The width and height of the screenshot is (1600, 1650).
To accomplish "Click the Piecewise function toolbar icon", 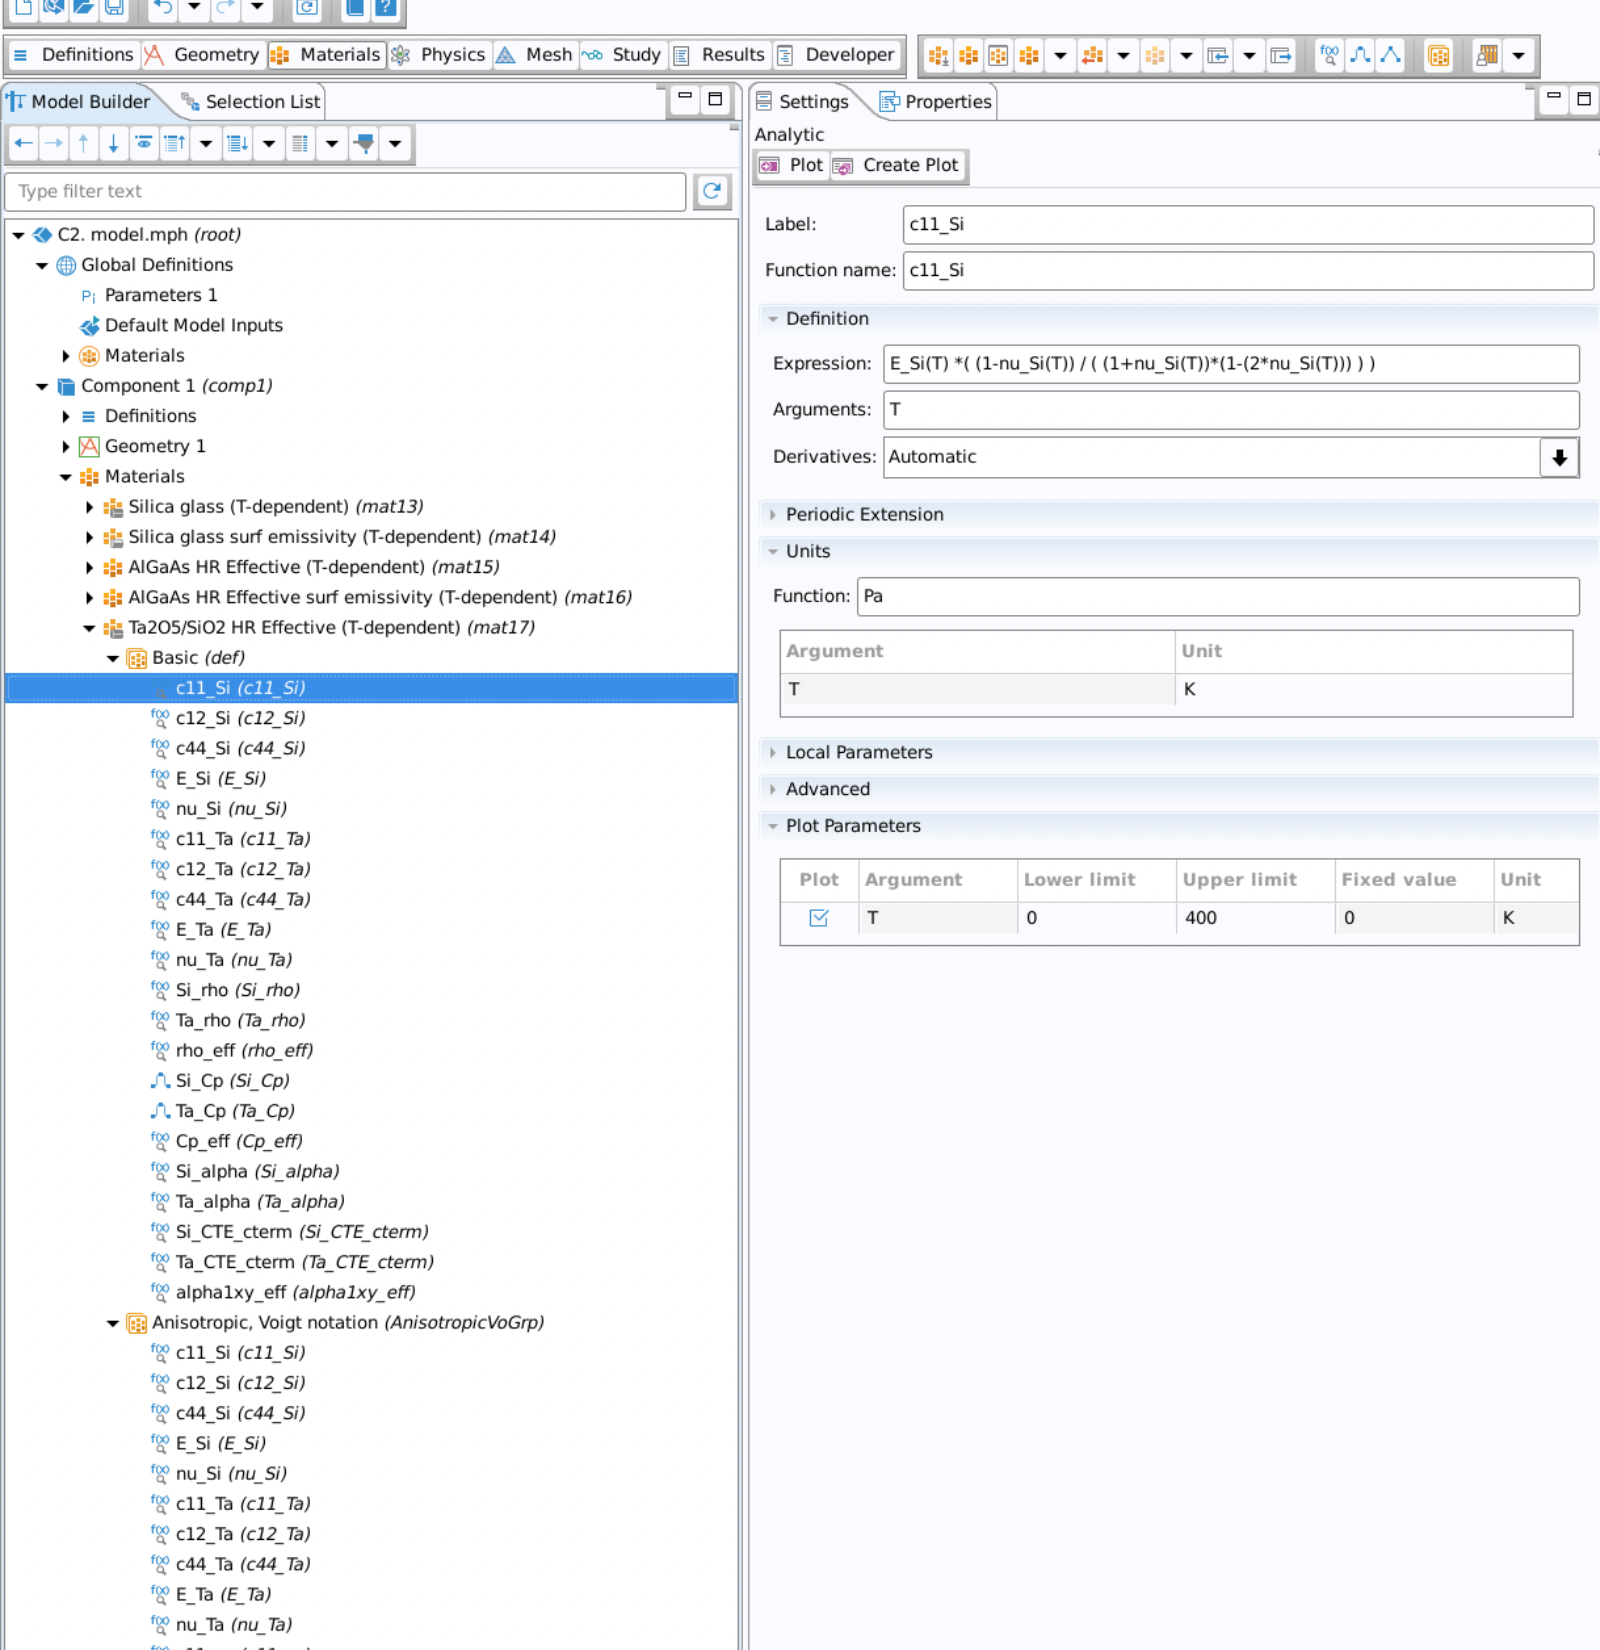I will coord(1390,55).
